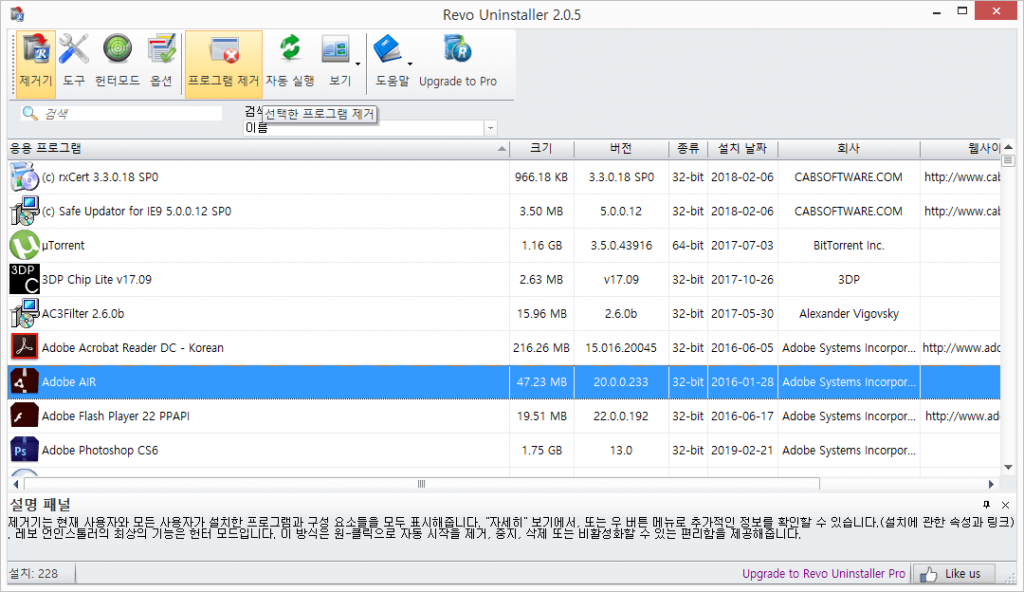Open the 옵션 options dialog
This screenshot has height=592, width=1024.
[x=161, y=63]
